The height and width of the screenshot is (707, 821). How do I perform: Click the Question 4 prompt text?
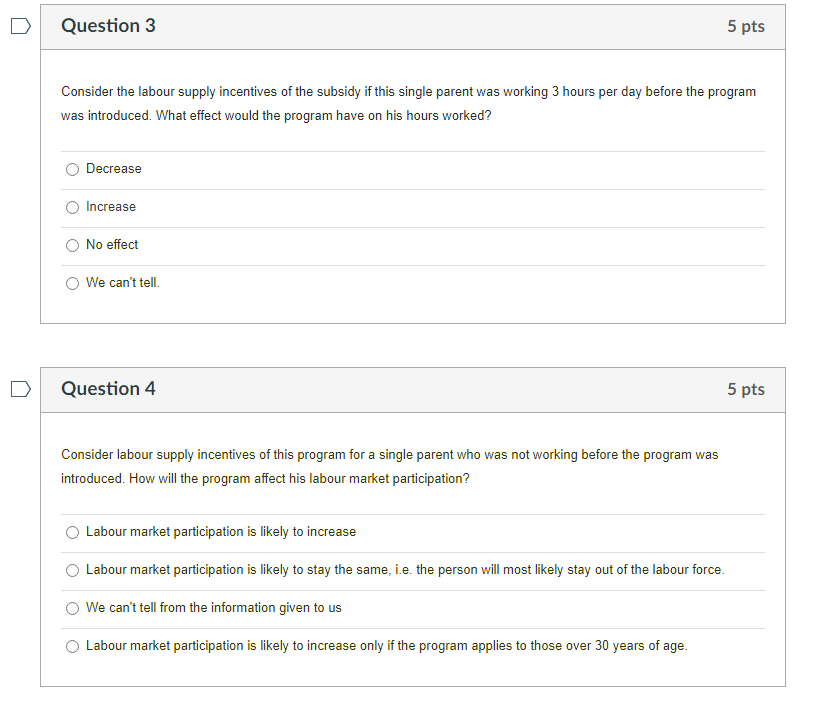tap(390, 466)
